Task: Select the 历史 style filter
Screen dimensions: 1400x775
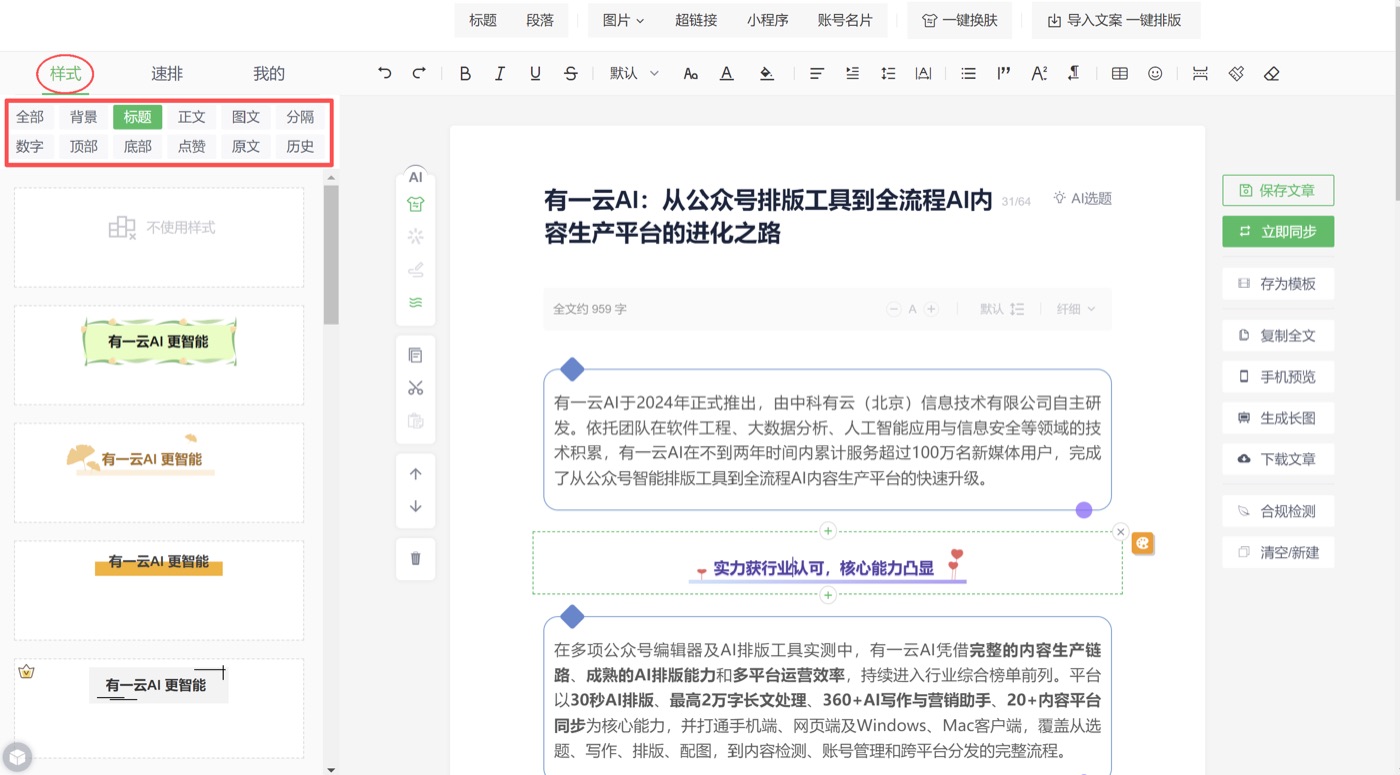Action: 300,146
